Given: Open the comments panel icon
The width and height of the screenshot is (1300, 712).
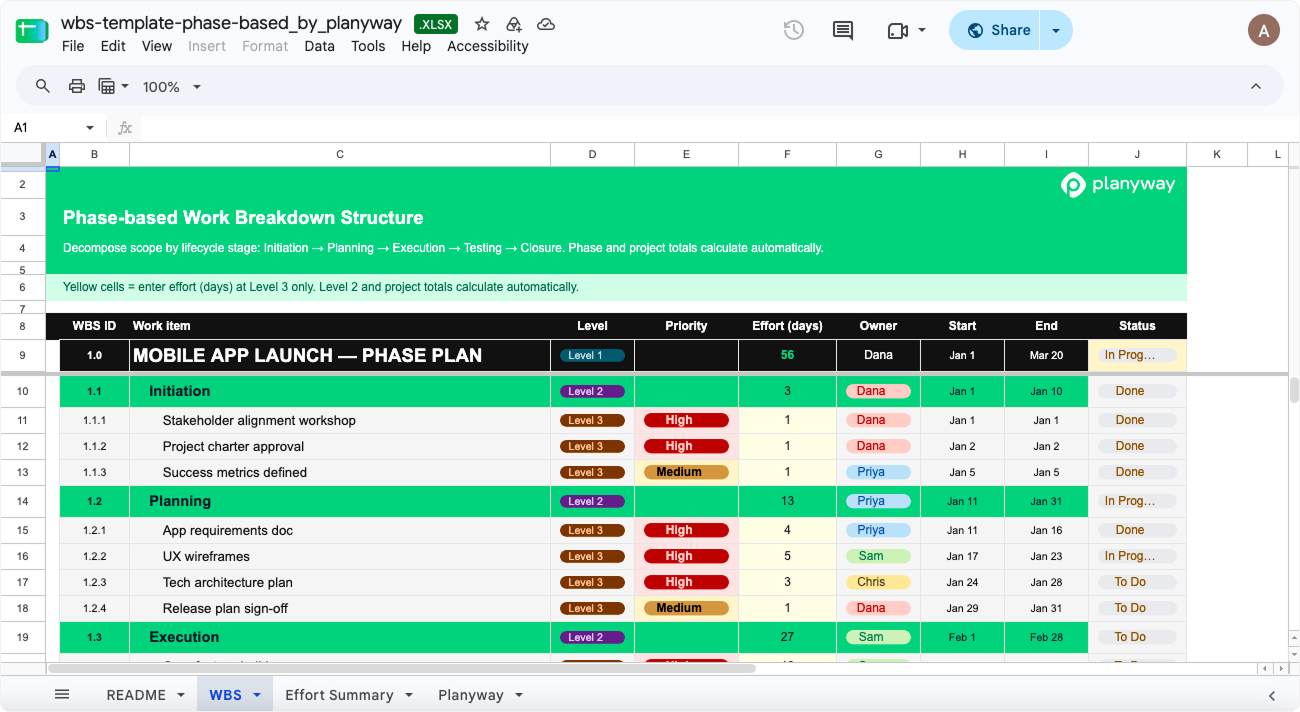Looking at the screenshot, I should pyautogui.click(x=843, y=30).
